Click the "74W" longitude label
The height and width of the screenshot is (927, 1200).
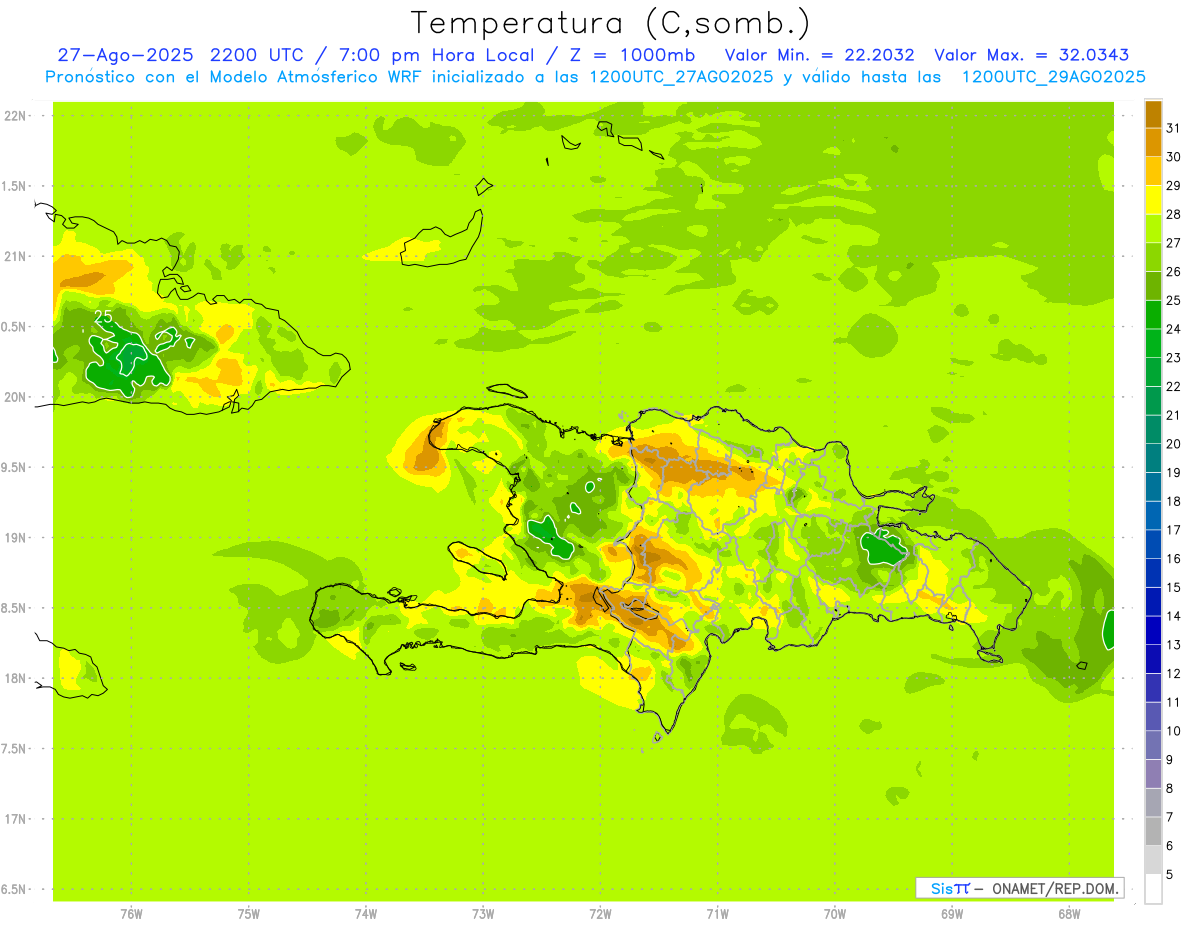click(366, 913)
